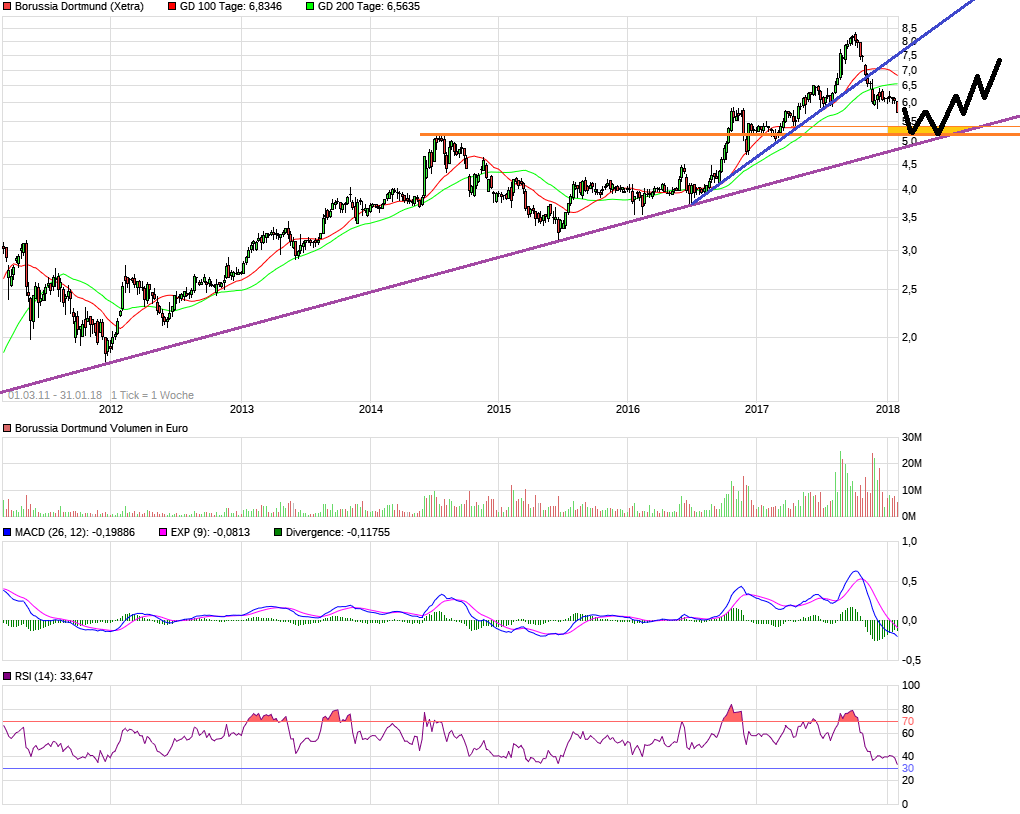Viewport: 1020px width, 814px height.
Task: Click the magenta EXP (9) legend square
Action: pos(163,532)
